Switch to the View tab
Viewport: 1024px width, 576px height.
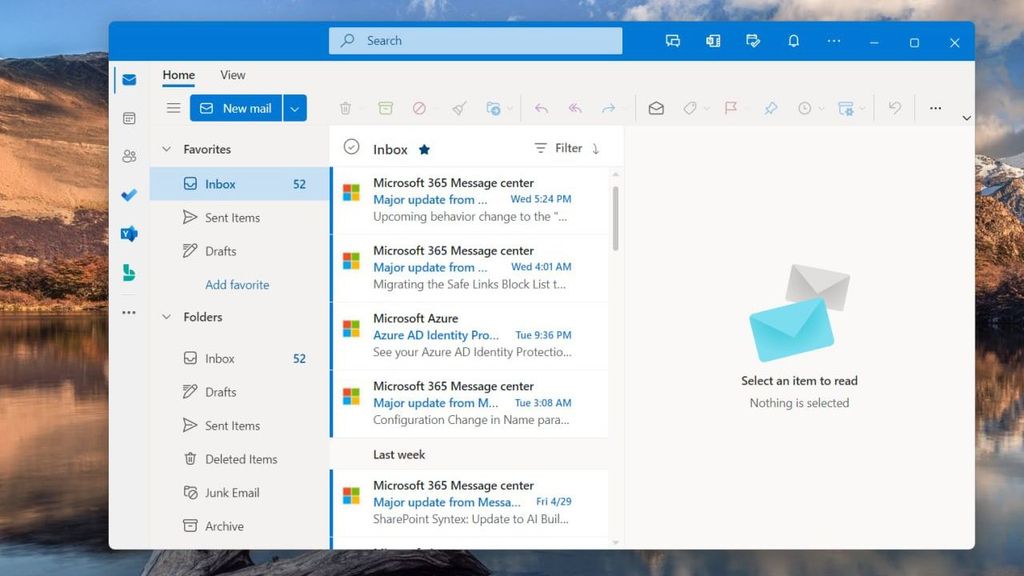point(232,75)
